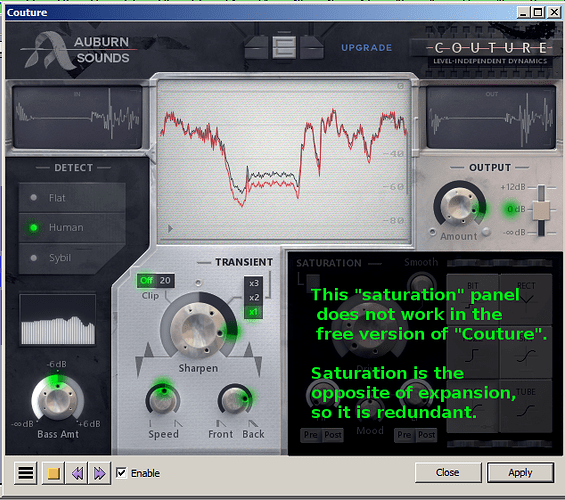Close the Couture window with X
565x500 pixels.
(554, 13)
